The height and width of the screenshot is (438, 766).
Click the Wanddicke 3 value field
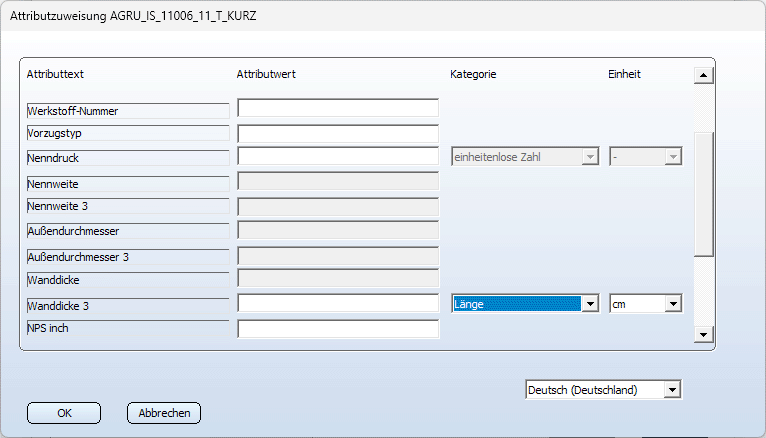(338, 303)
